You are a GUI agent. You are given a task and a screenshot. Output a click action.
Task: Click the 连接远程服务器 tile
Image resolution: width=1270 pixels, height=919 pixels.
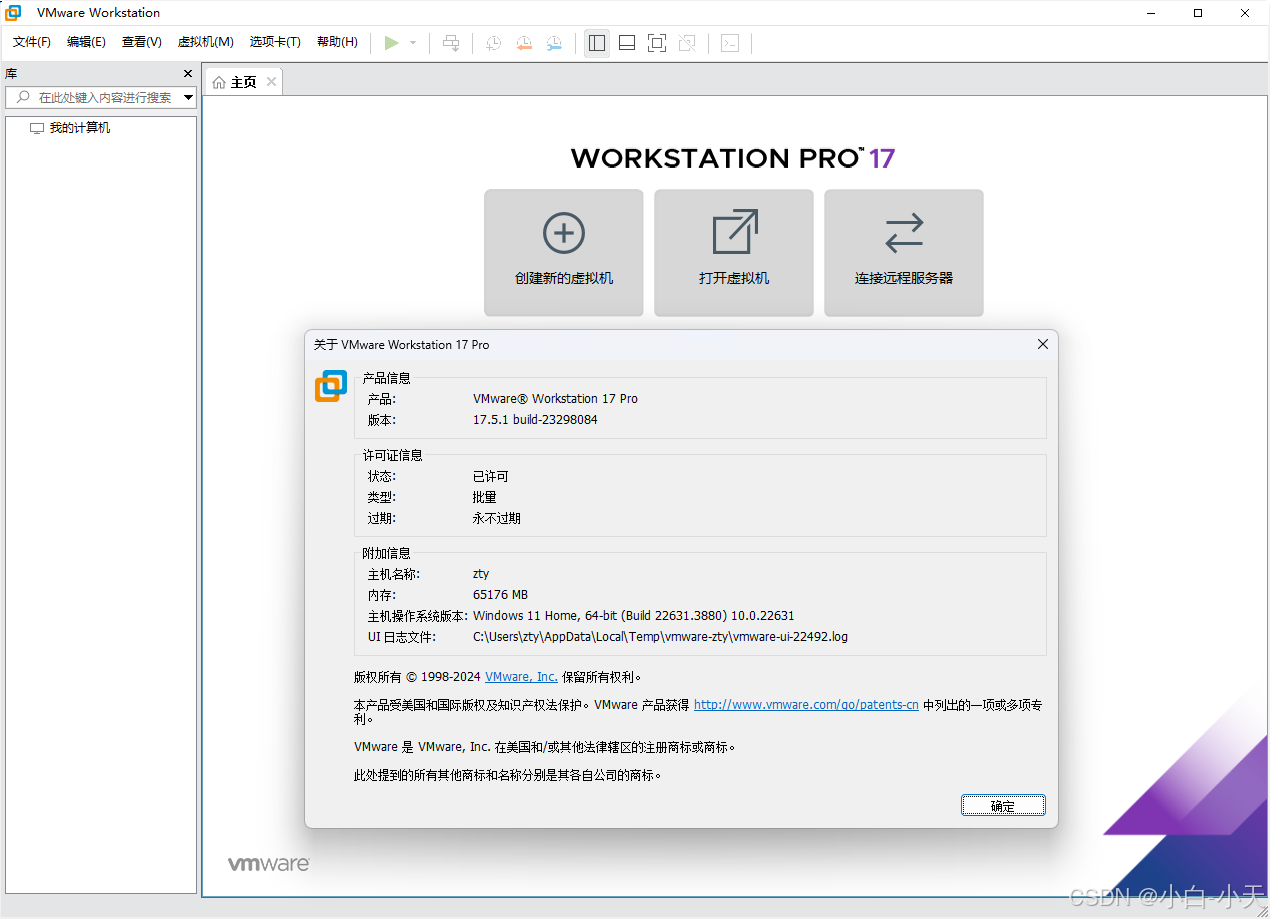point(904,253)
